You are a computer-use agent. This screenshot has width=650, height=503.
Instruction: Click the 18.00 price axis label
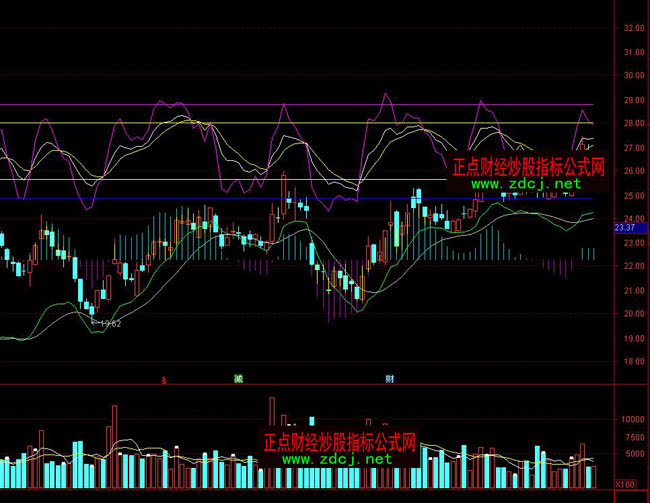pyautogui.click(x=632, y=363)
